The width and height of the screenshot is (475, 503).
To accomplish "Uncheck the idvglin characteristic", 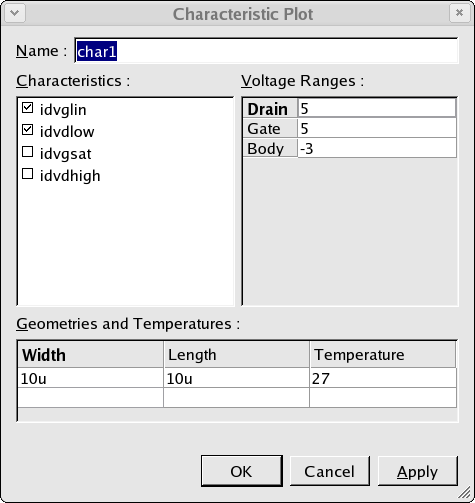I will pos(27,108).
